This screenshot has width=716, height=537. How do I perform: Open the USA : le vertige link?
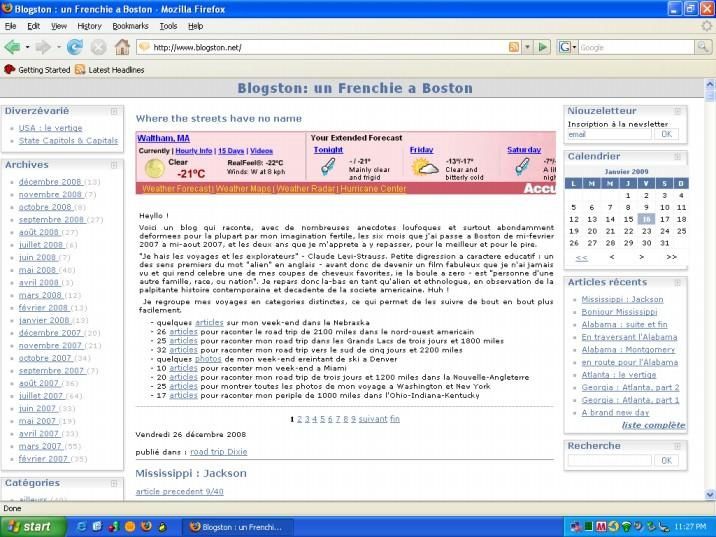point(50,128)
